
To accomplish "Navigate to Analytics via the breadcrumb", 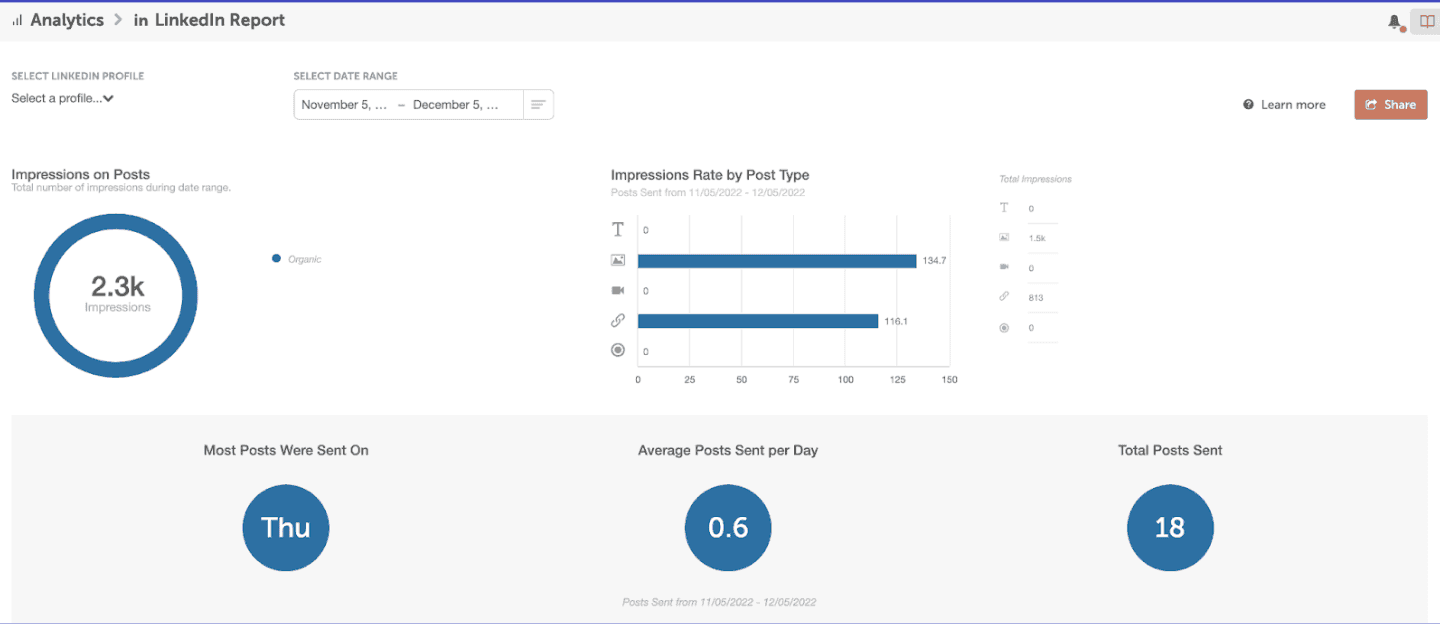I will 67,19.
